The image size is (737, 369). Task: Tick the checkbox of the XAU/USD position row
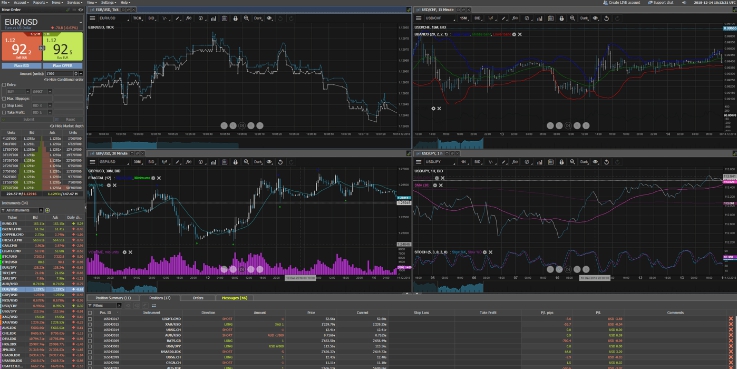coord(90,324)
